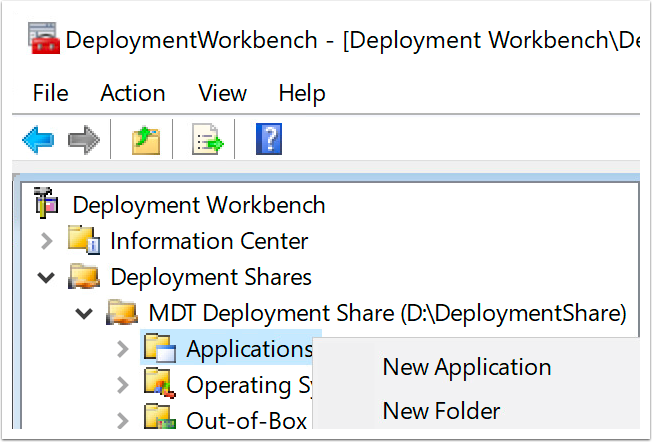652x442 pixels.
Task: Expand the Out-of-Box node chevron
Action: click(x=123, y=420)
